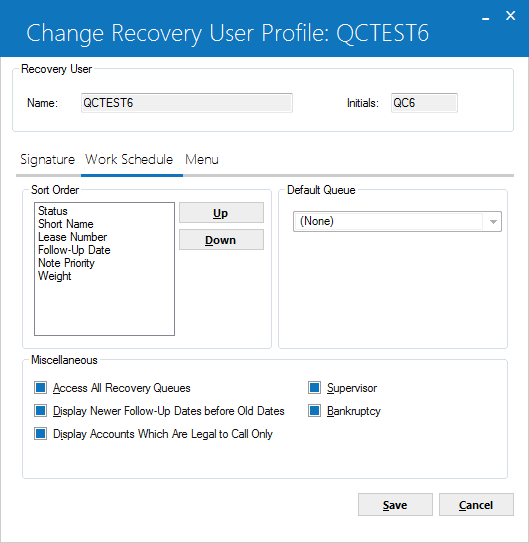
Task: Toggle Display Newer Follow-Up Dates before Old Dates
Action: [x=41, y=411]
